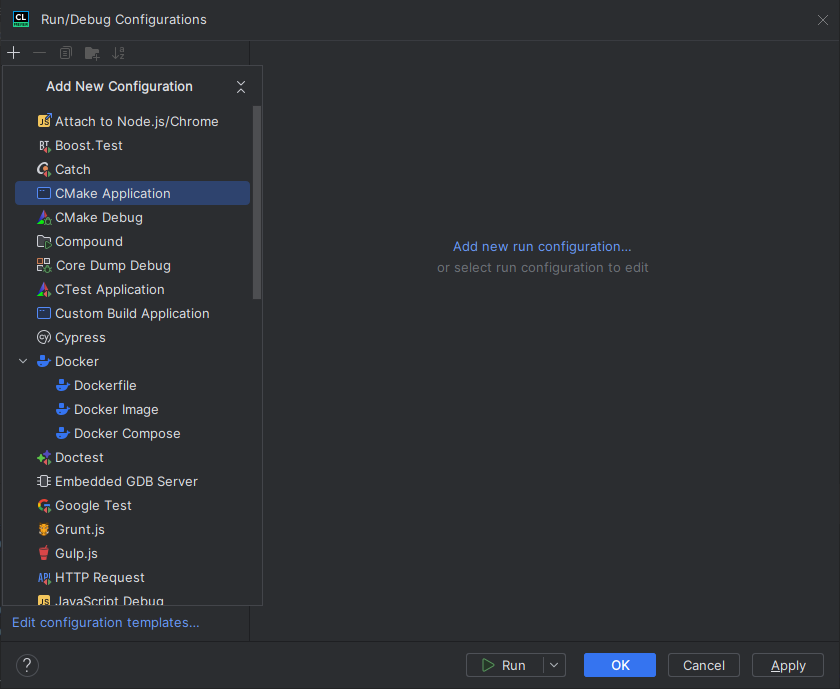Click the CTest Application icon
Screen dimensions: 840x689
pyautogui.click(x=44, y=289)
